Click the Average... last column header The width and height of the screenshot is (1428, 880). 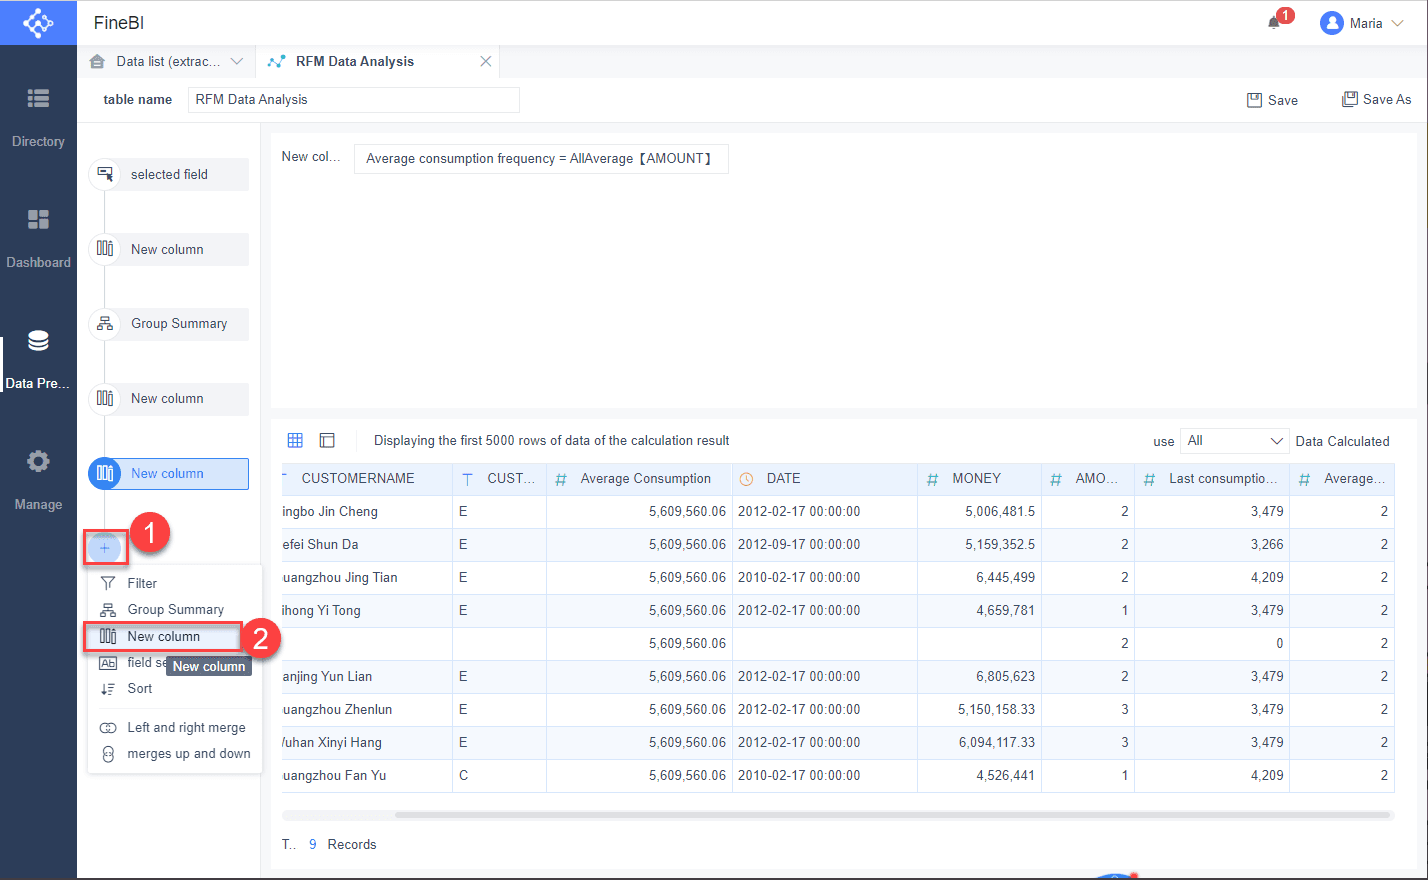[1342, 478]
